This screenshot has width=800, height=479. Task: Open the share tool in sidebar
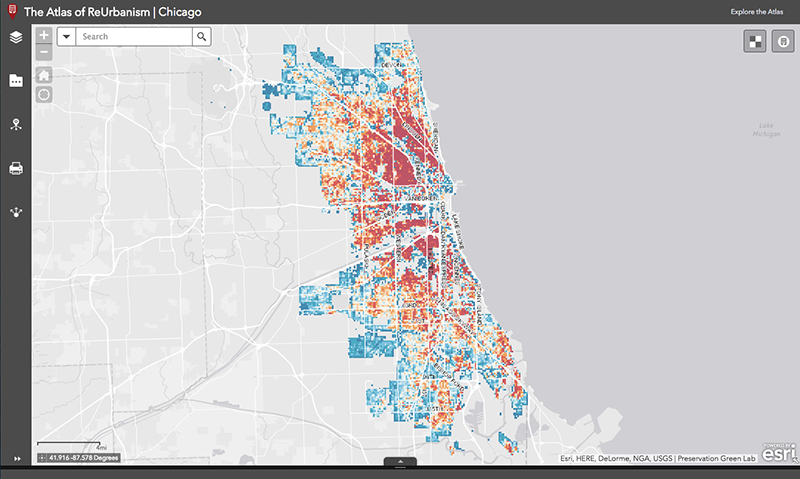16,212
